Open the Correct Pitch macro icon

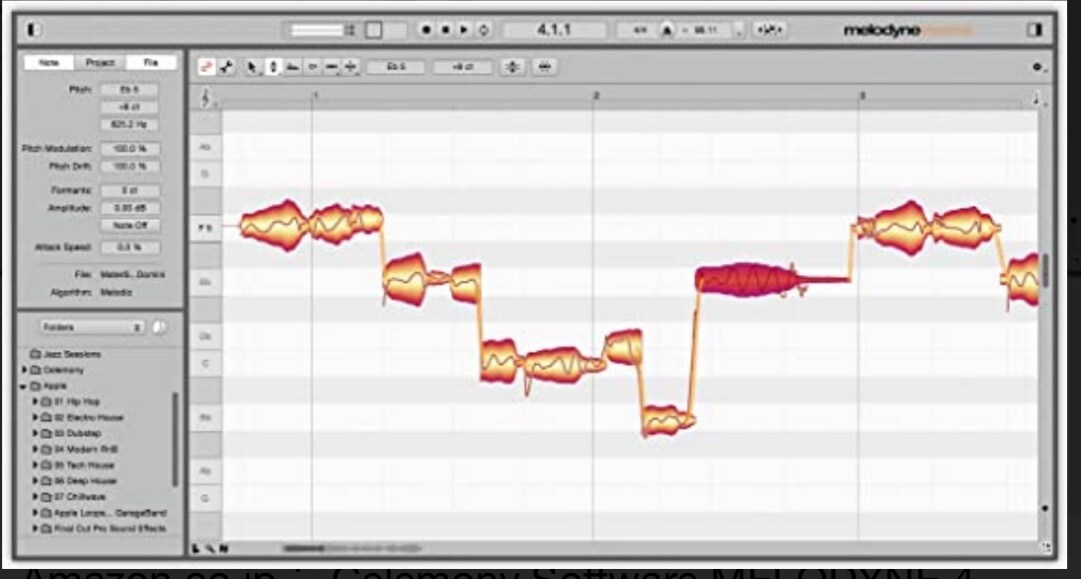coord(512,67)
